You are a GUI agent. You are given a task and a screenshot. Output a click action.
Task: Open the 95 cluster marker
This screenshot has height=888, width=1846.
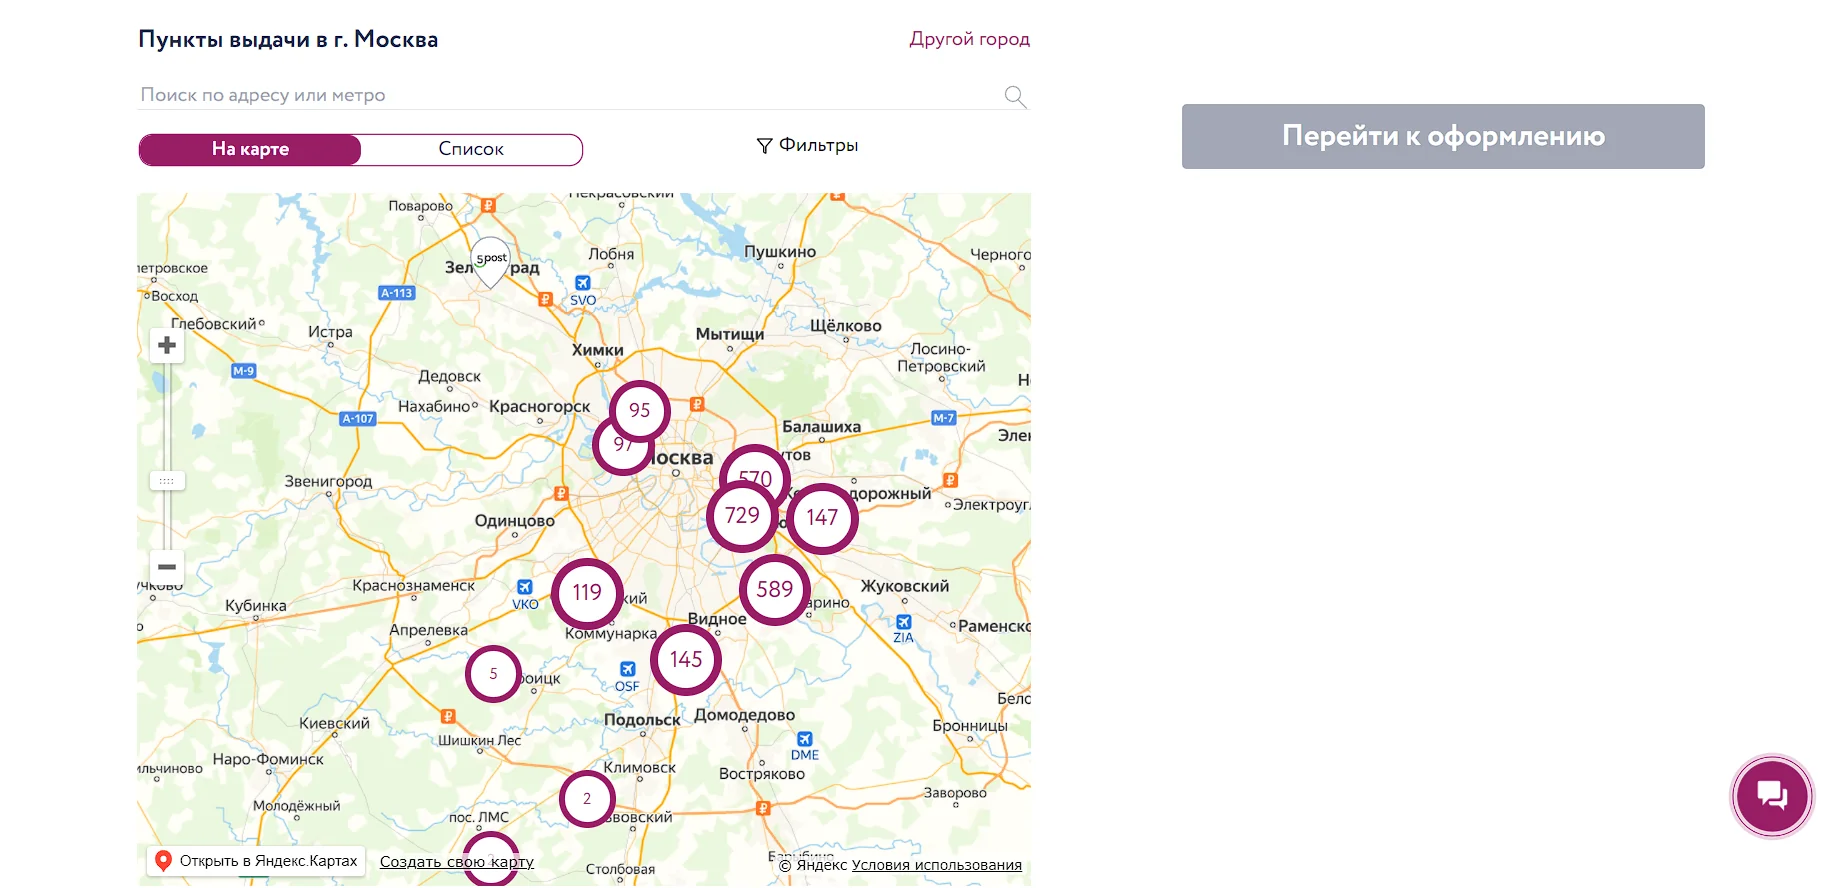(640, 410)
